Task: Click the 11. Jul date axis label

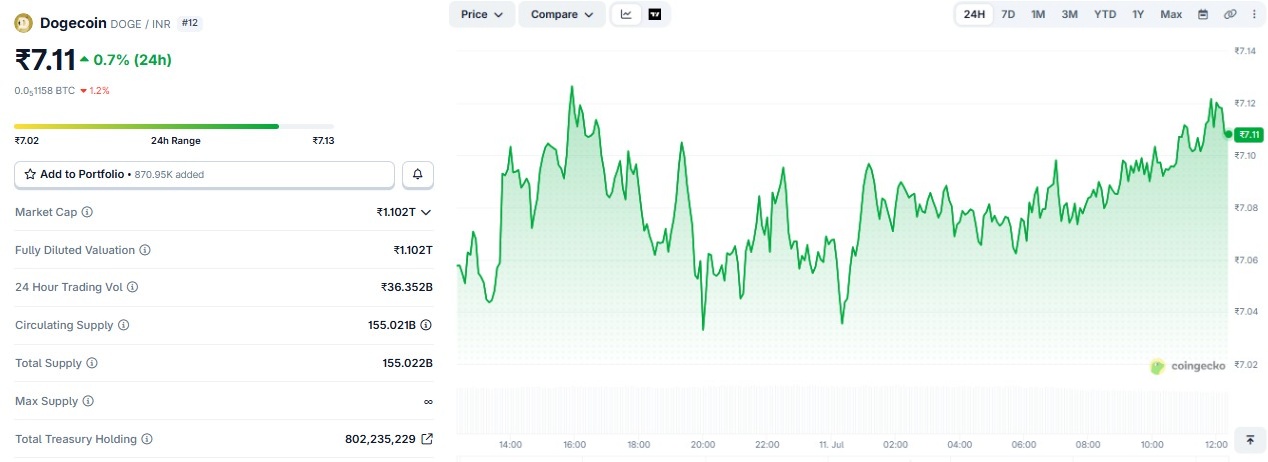Action: point(831,444)
